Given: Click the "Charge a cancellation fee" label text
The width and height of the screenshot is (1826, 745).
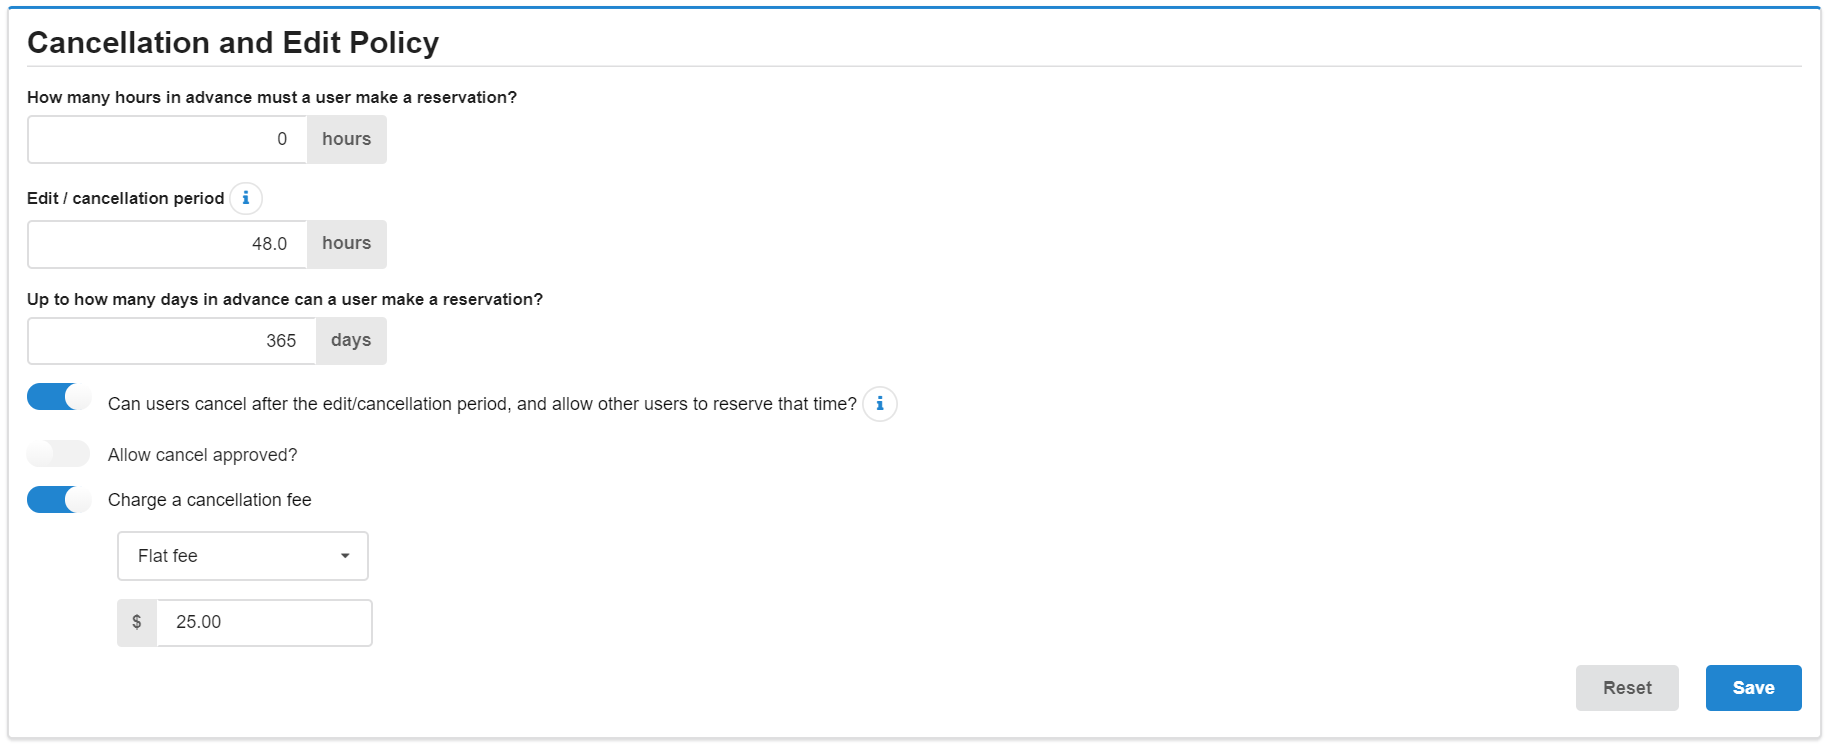Looking at the screenshot, I should coord(209,500).
